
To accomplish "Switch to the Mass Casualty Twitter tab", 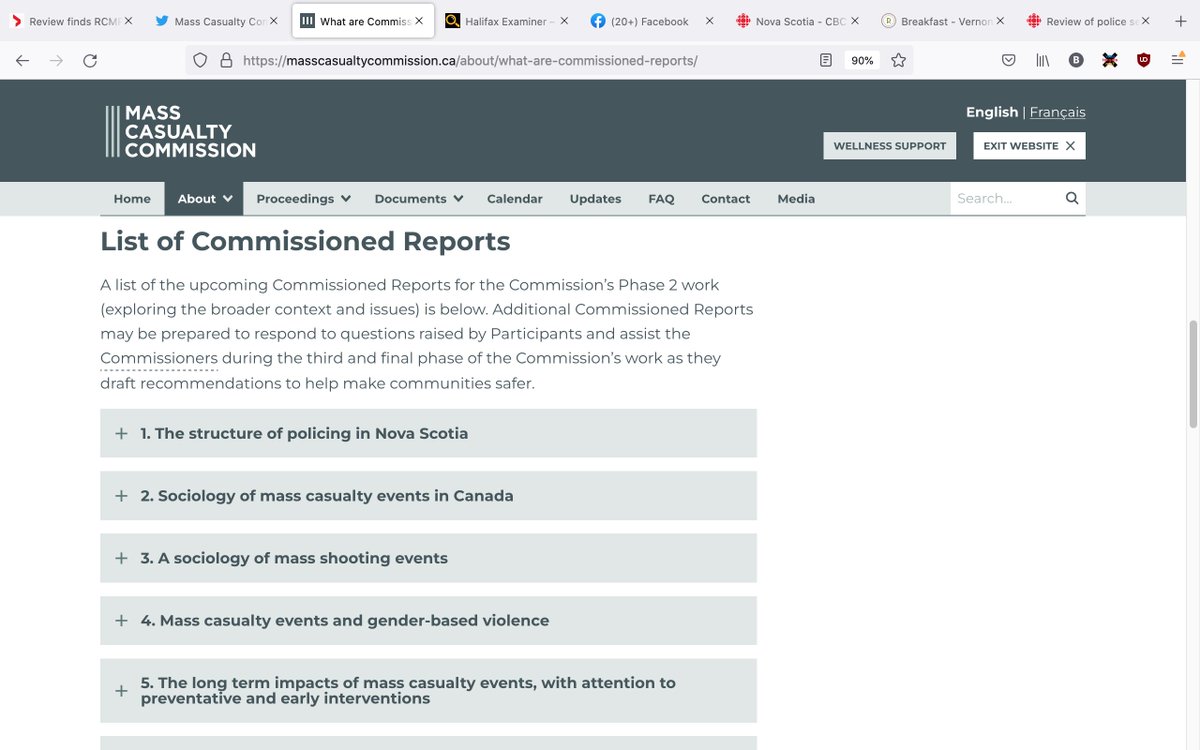I will [217, 20].
